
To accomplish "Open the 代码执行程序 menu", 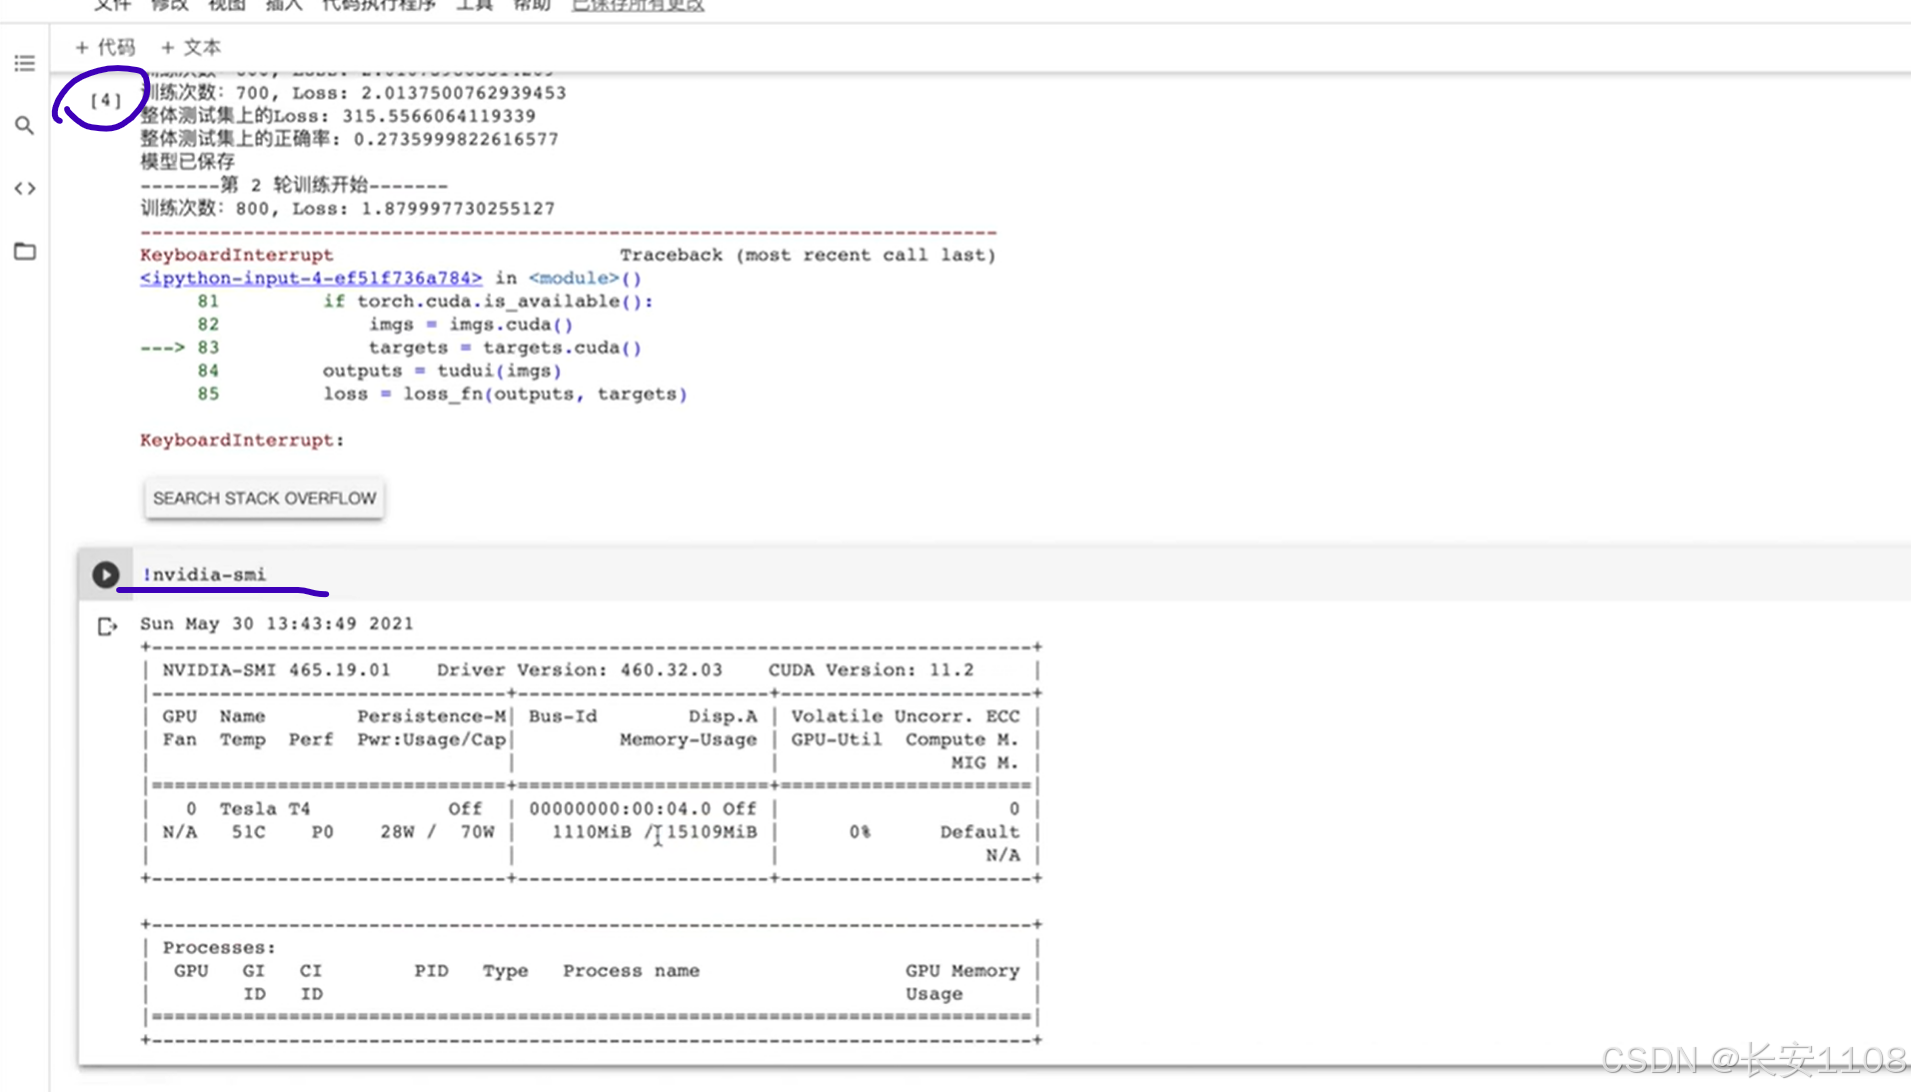I will point(379,5).
